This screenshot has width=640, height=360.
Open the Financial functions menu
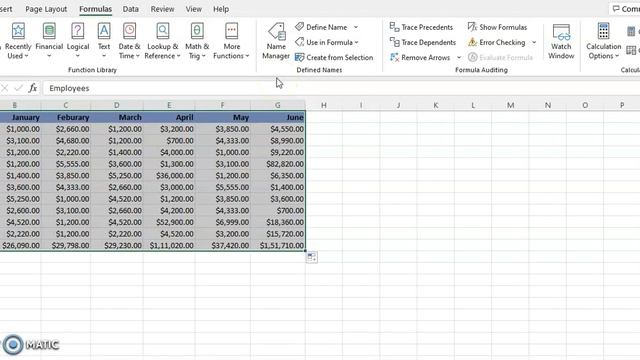point(49,41)
